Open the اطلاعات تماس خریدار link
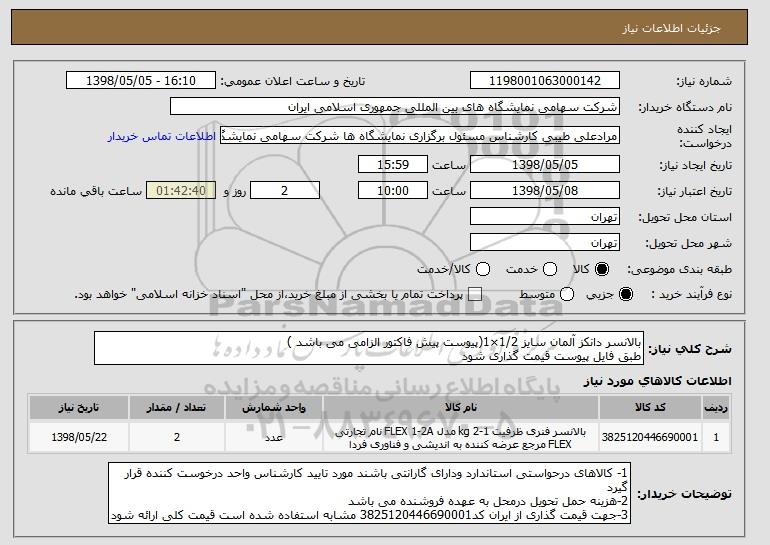The width and height of the screenshot is (770, 545). [x=162, y=136]
